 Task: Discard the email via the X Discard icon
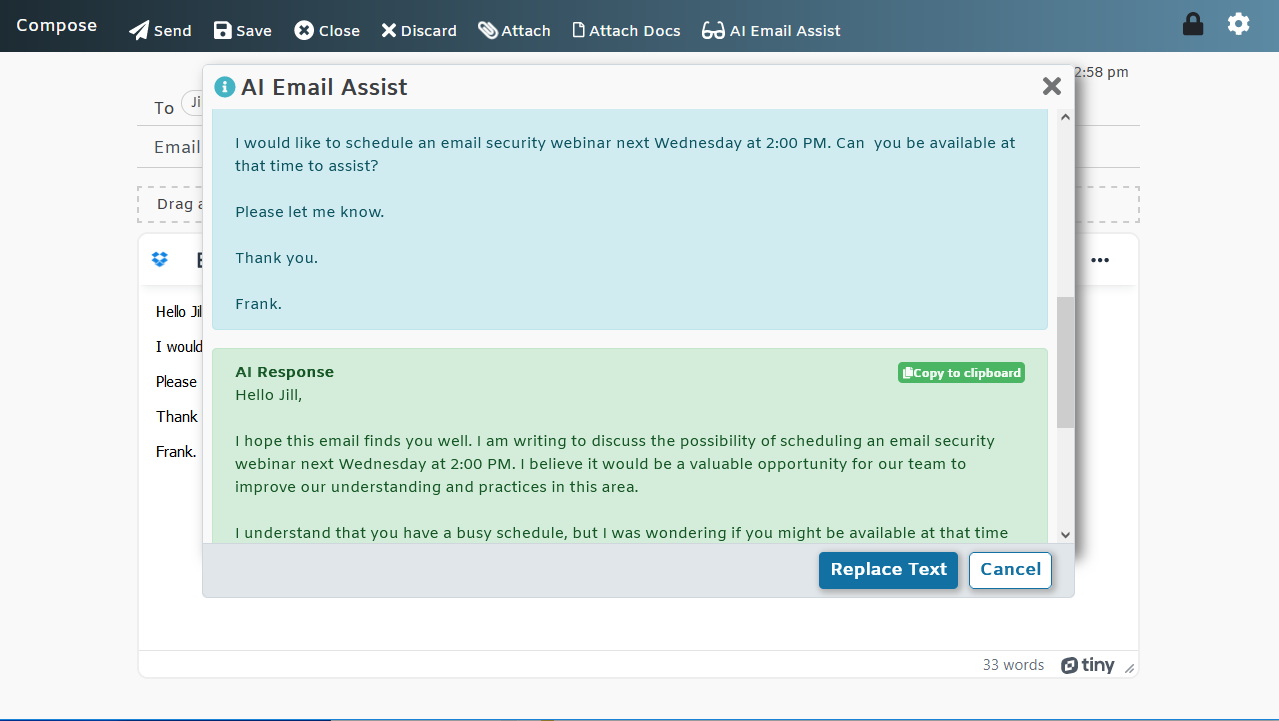386,30
